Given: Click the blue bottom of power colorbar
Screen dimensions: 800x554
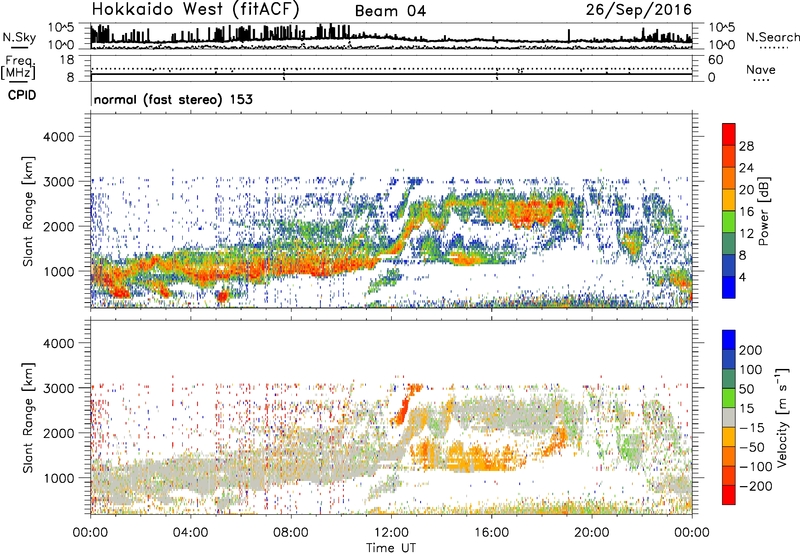Looking at the screenshot, I should [729, 287].
